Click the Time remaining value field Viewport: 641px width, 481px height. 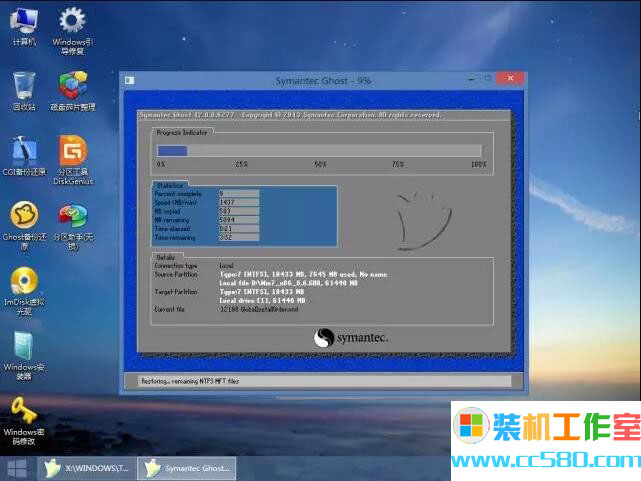[239, 237]
